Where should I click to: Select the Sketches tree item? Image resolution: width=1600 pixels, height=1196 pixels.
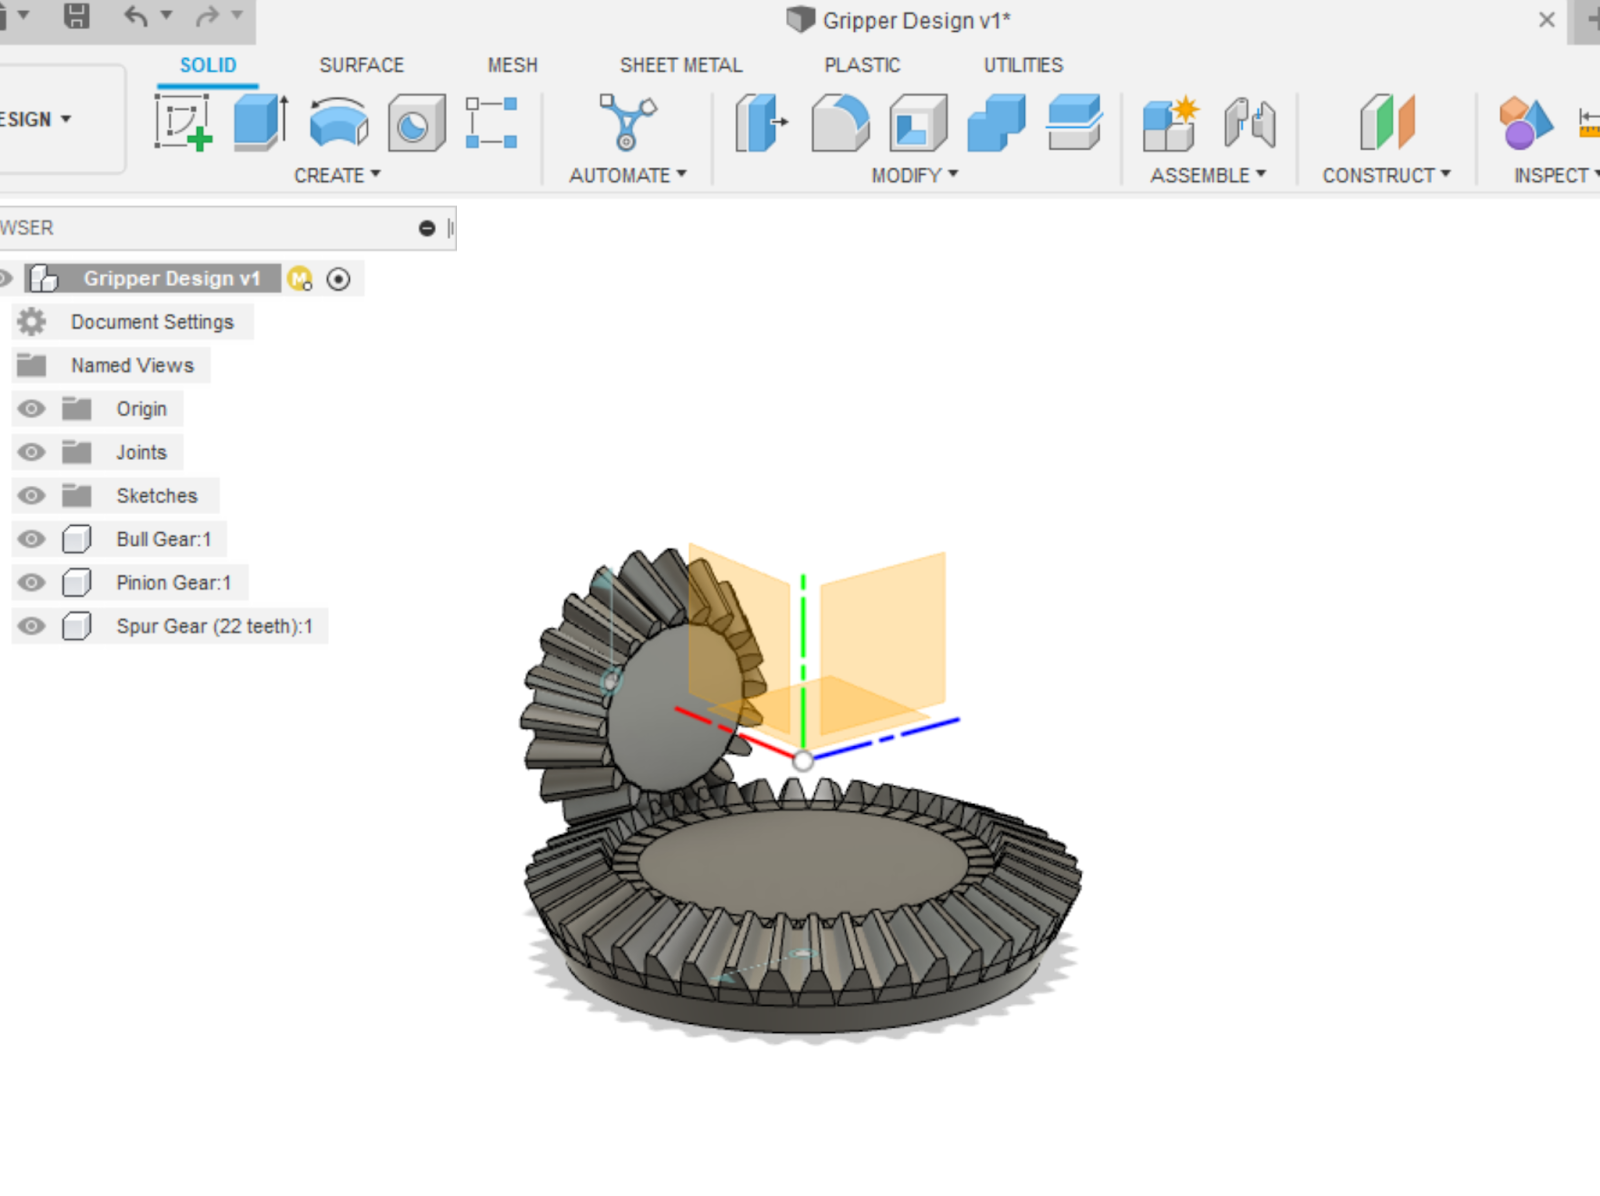pos(157,495)
